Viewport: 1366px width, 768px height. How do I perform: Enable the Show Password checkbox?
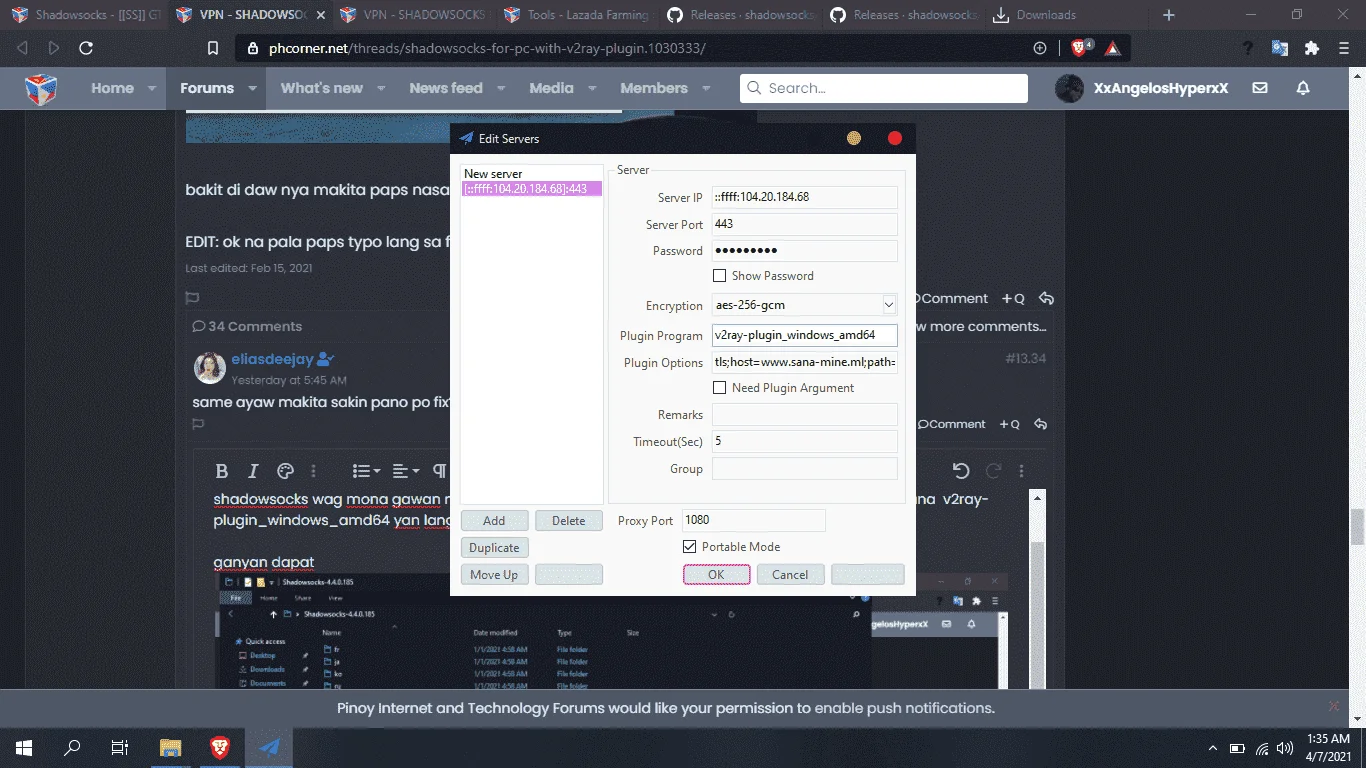(719, 275)
